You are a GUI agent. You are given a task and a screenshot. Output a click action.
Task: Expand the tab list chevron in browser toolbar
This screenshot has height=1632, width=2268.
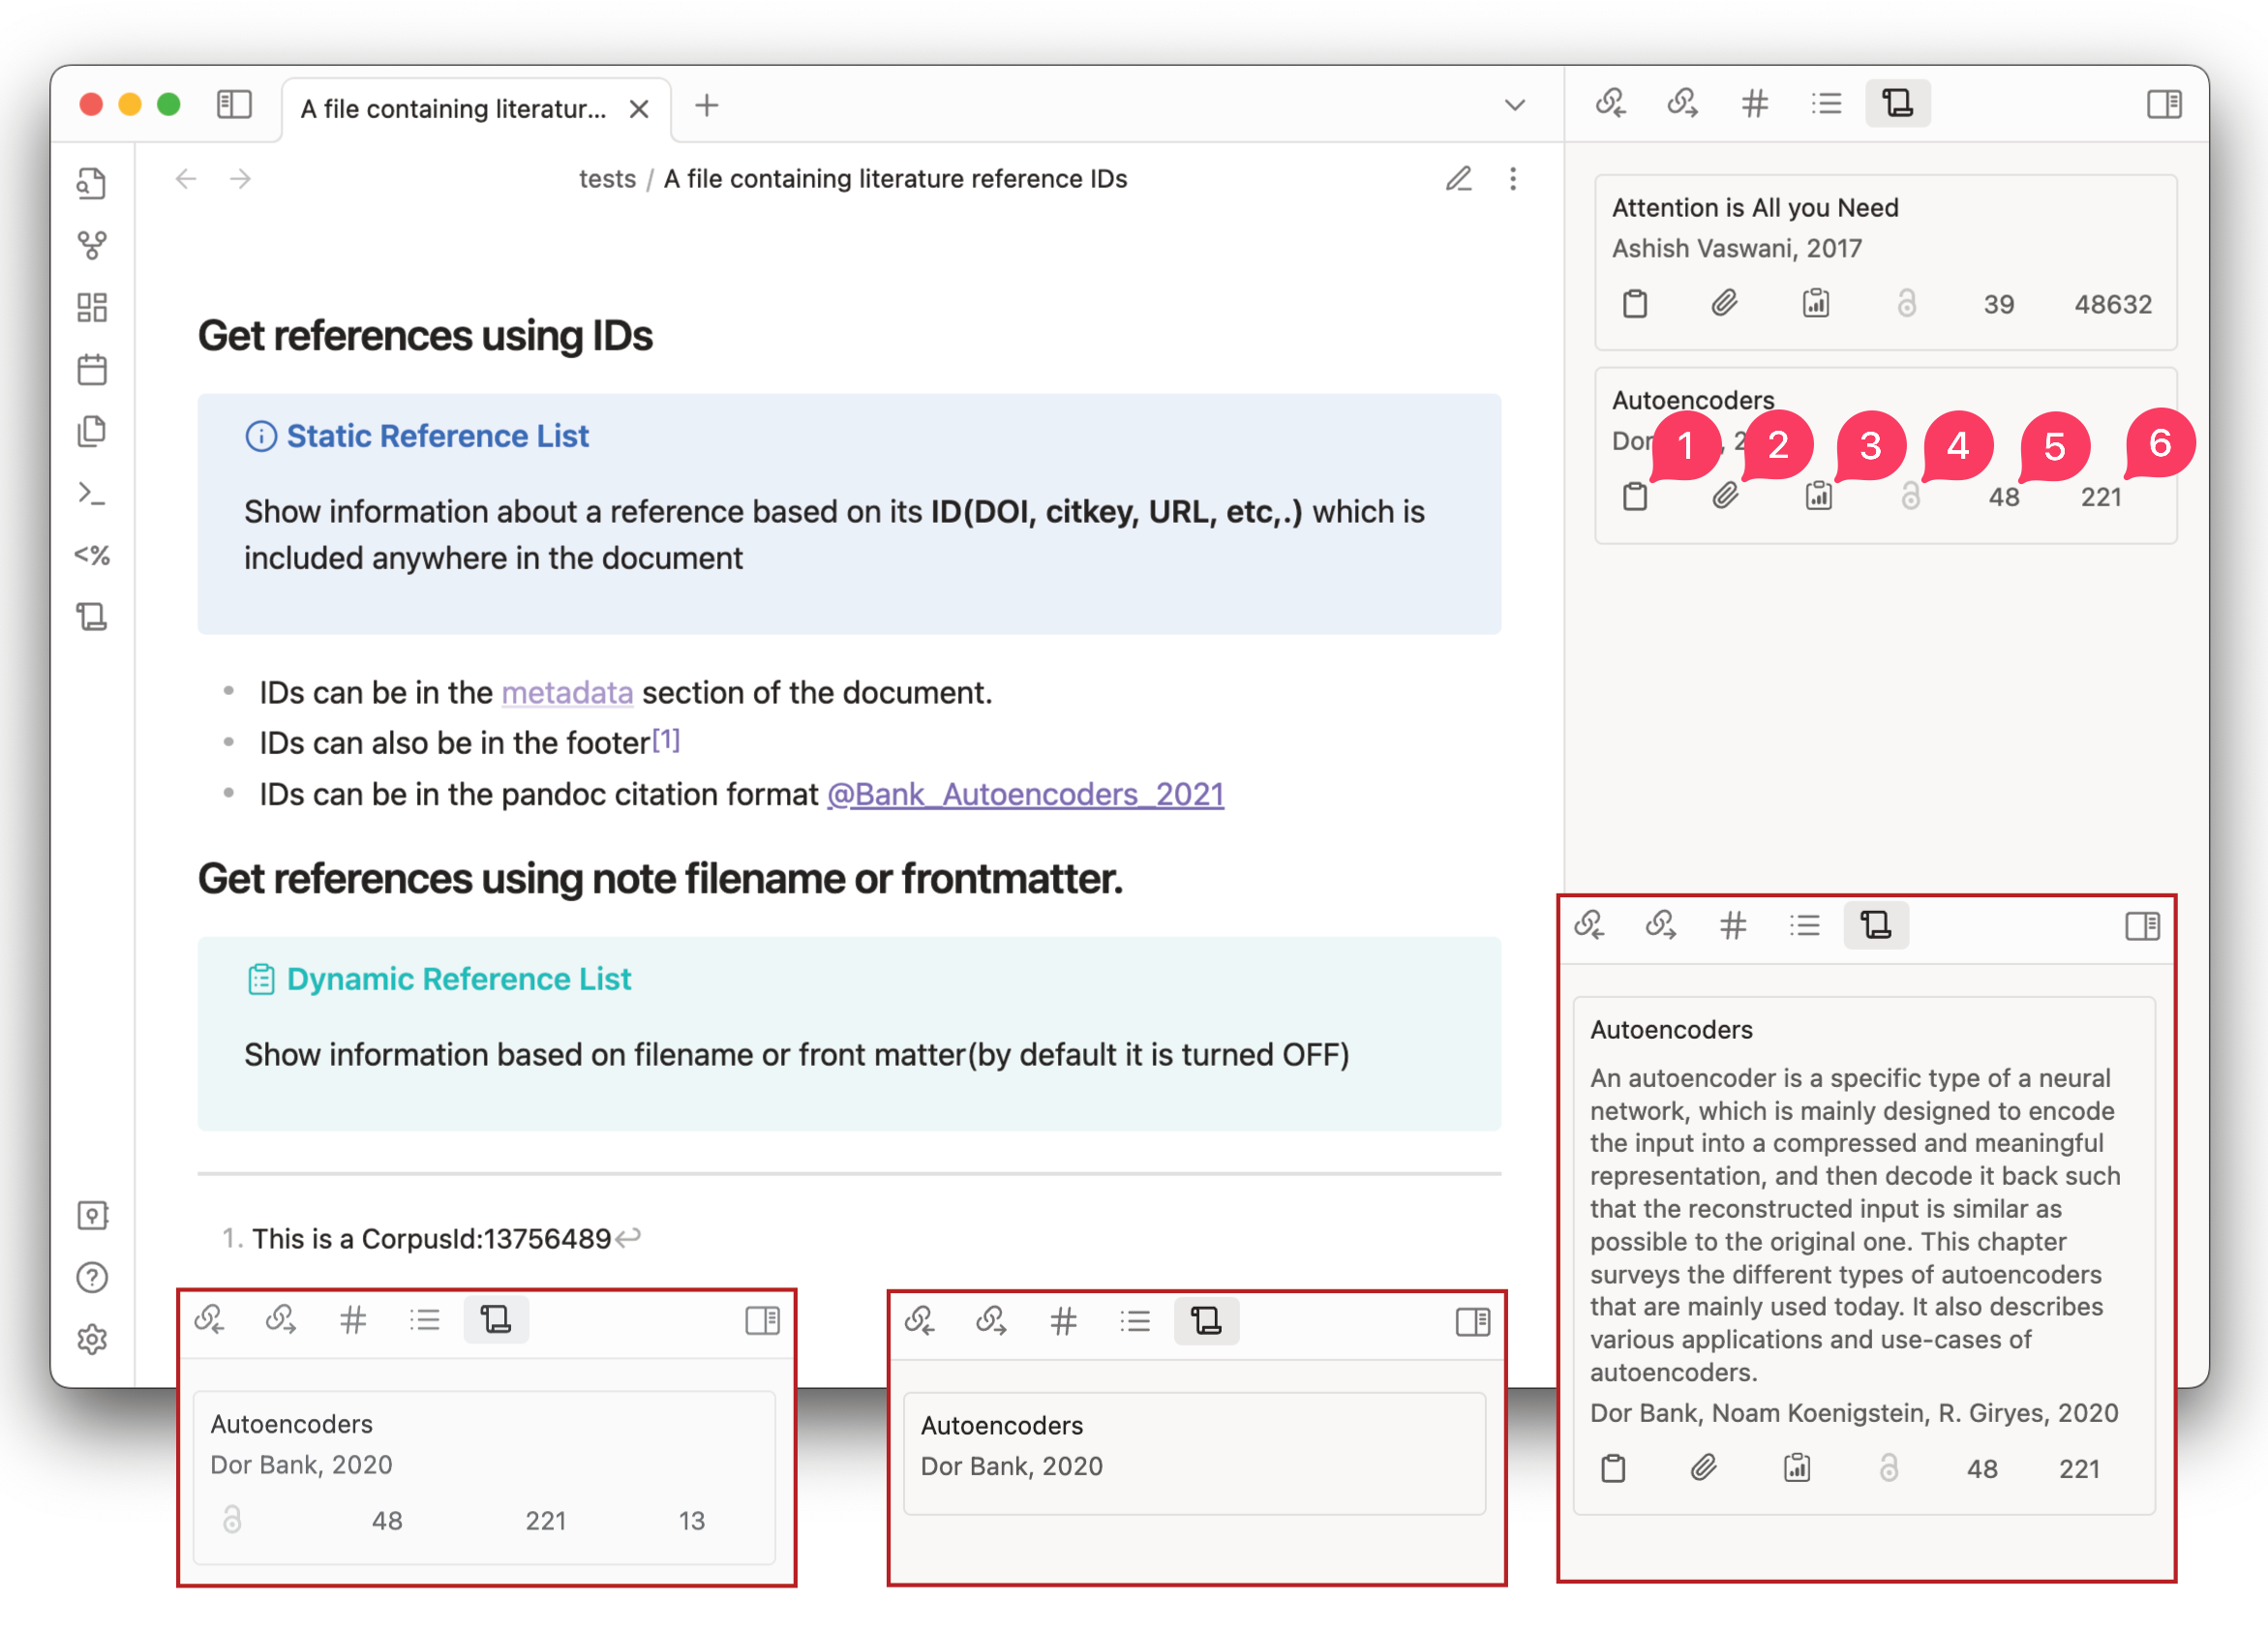tap(1516, 104)
